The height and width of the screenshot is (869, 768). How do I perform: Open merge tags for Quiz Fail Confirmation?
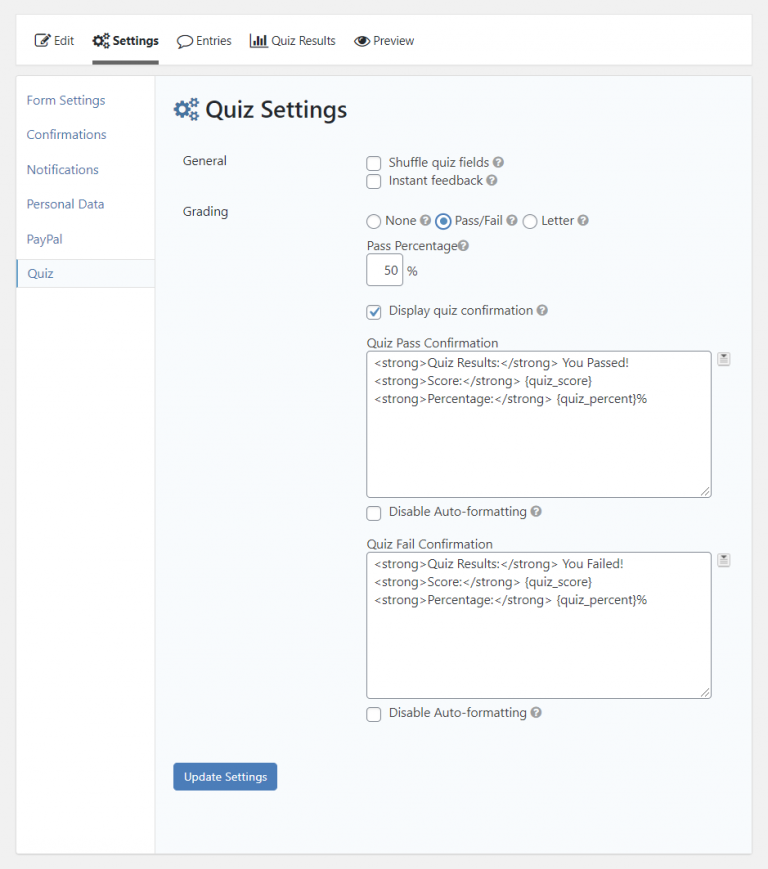[x=723, y=559]
